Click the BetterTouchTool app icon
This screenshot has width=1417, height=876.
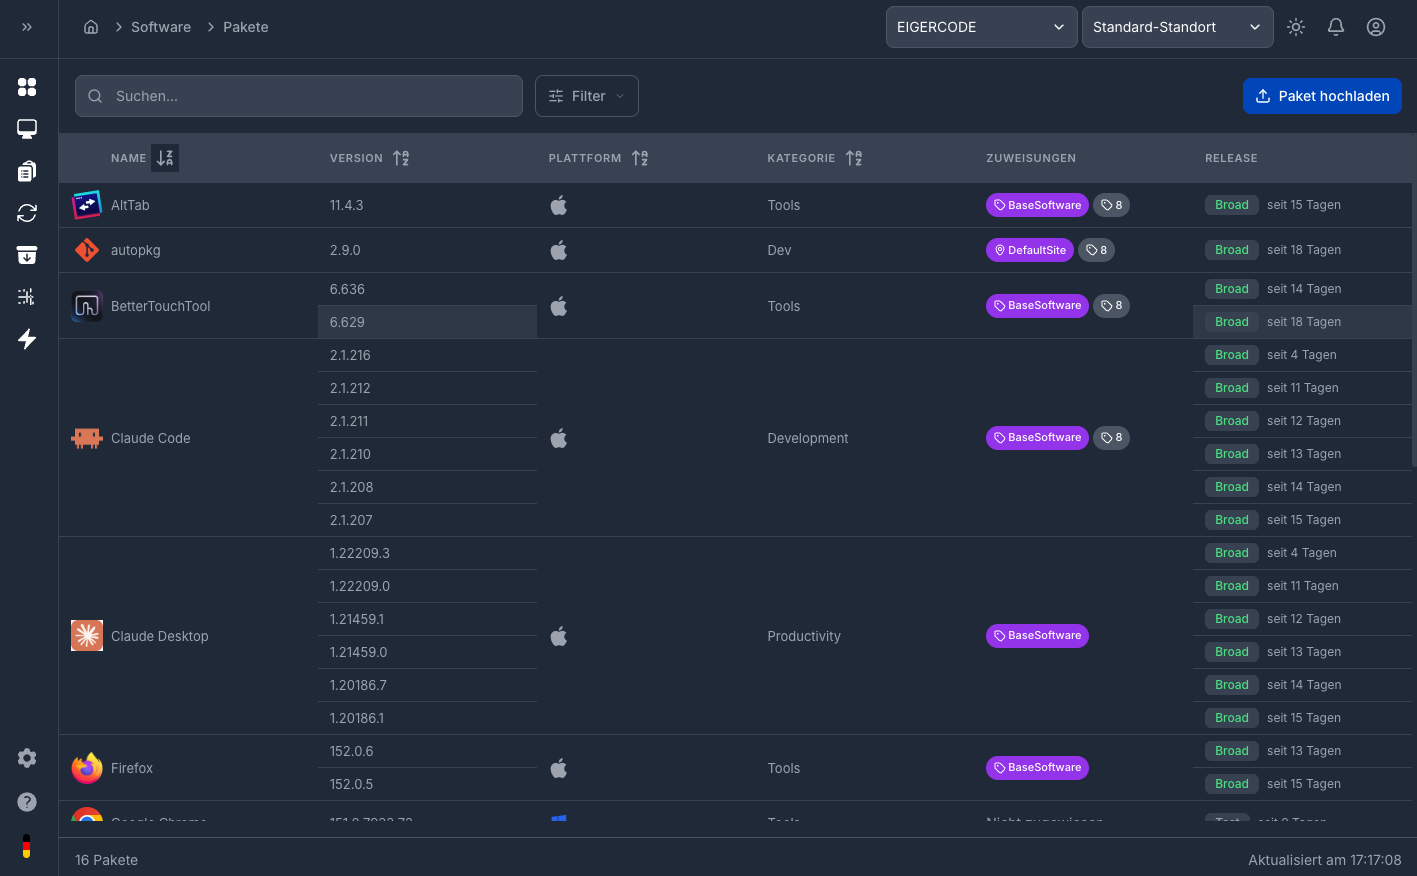87,306
